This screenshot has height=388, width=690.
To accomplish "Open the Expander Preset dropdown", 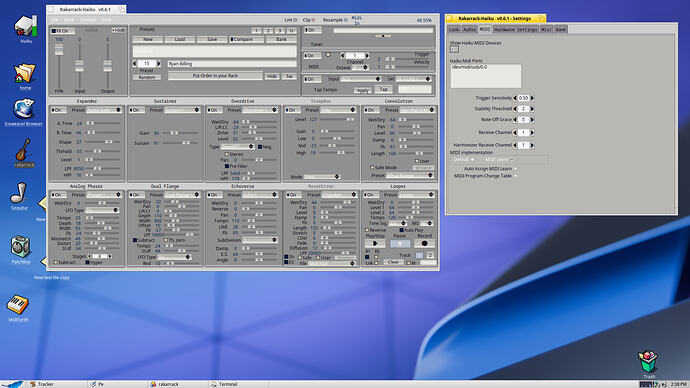I will (x=103, y=110).
